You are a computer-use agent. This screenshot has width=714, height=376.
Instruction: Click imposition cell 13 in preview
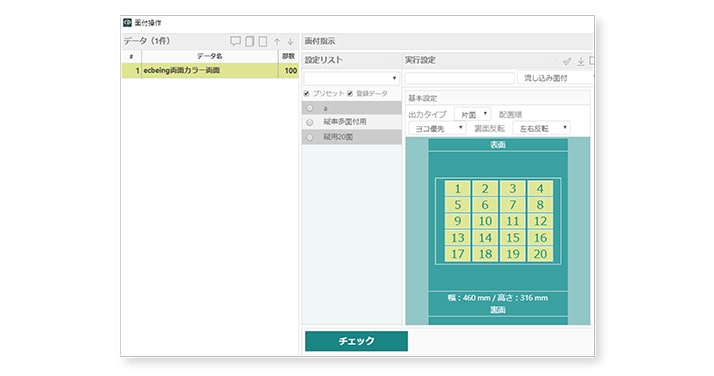coord(458,238)
